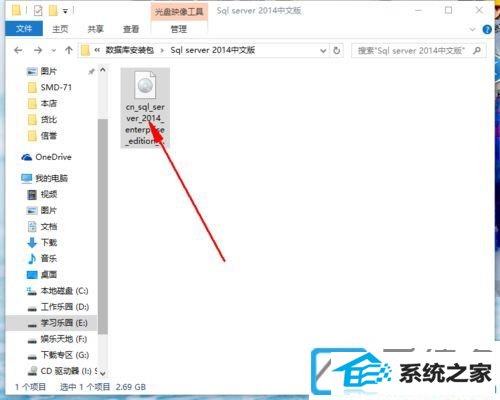Viewport: 500px width, 400px height.
Task: Switch to the 查看 ribbon tab
Action: click(131, 29)
